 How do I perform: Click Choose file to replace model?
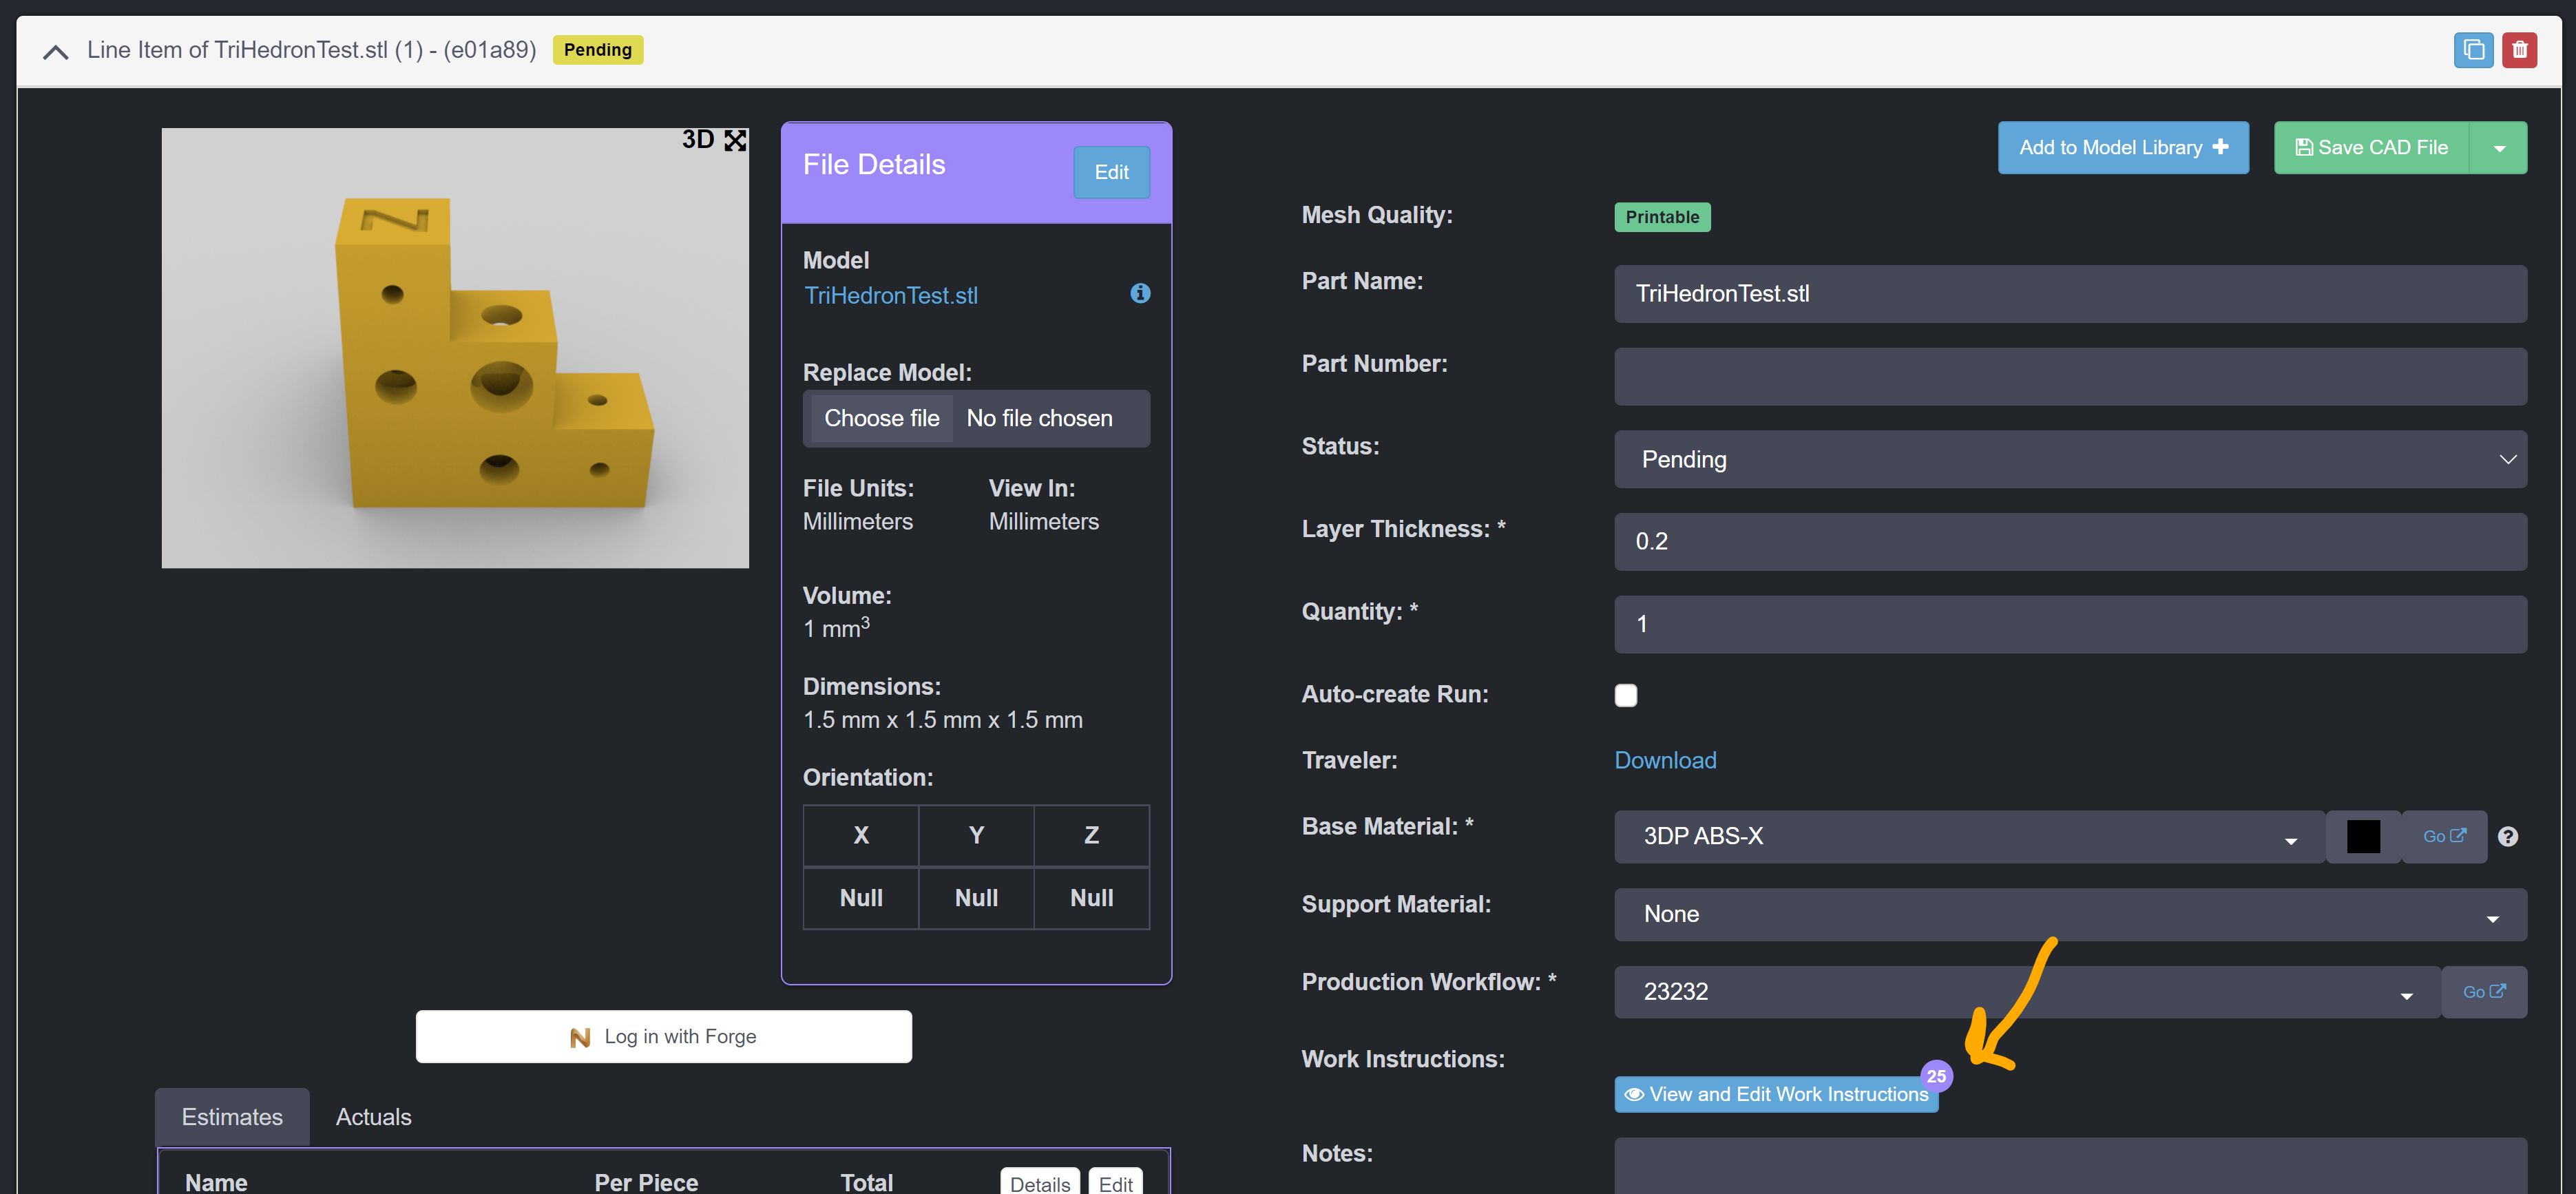point(881,418)
